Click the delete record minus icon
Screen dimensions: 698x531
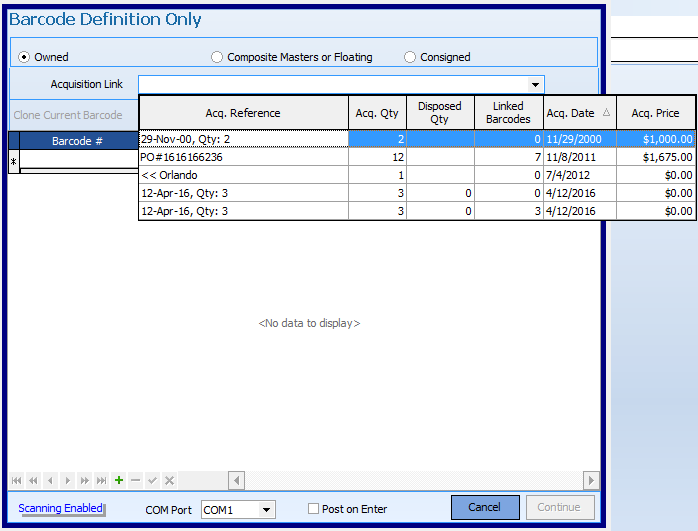(136, 481)
